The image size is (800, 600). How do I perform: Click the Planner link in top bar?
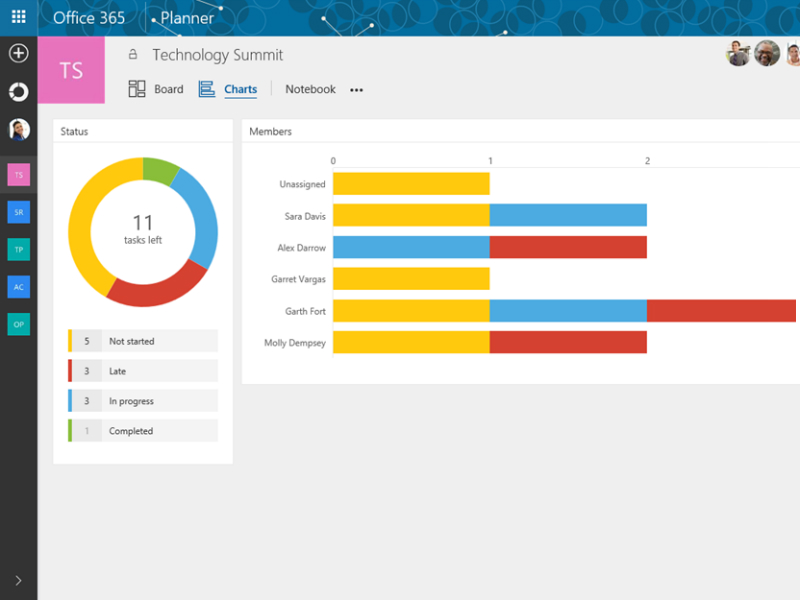tap(186, 17)
